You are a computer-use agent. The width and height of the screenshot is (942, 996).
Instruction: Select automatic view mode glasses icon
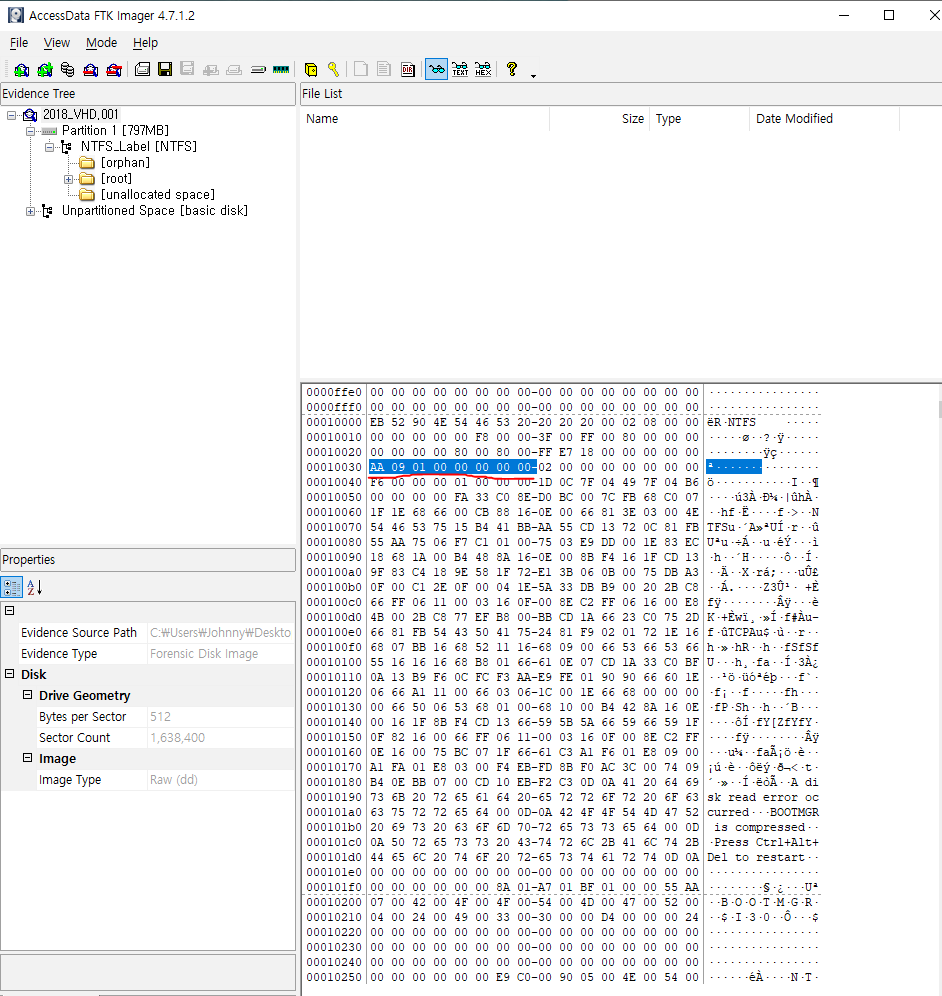click(x=436, y=69)
